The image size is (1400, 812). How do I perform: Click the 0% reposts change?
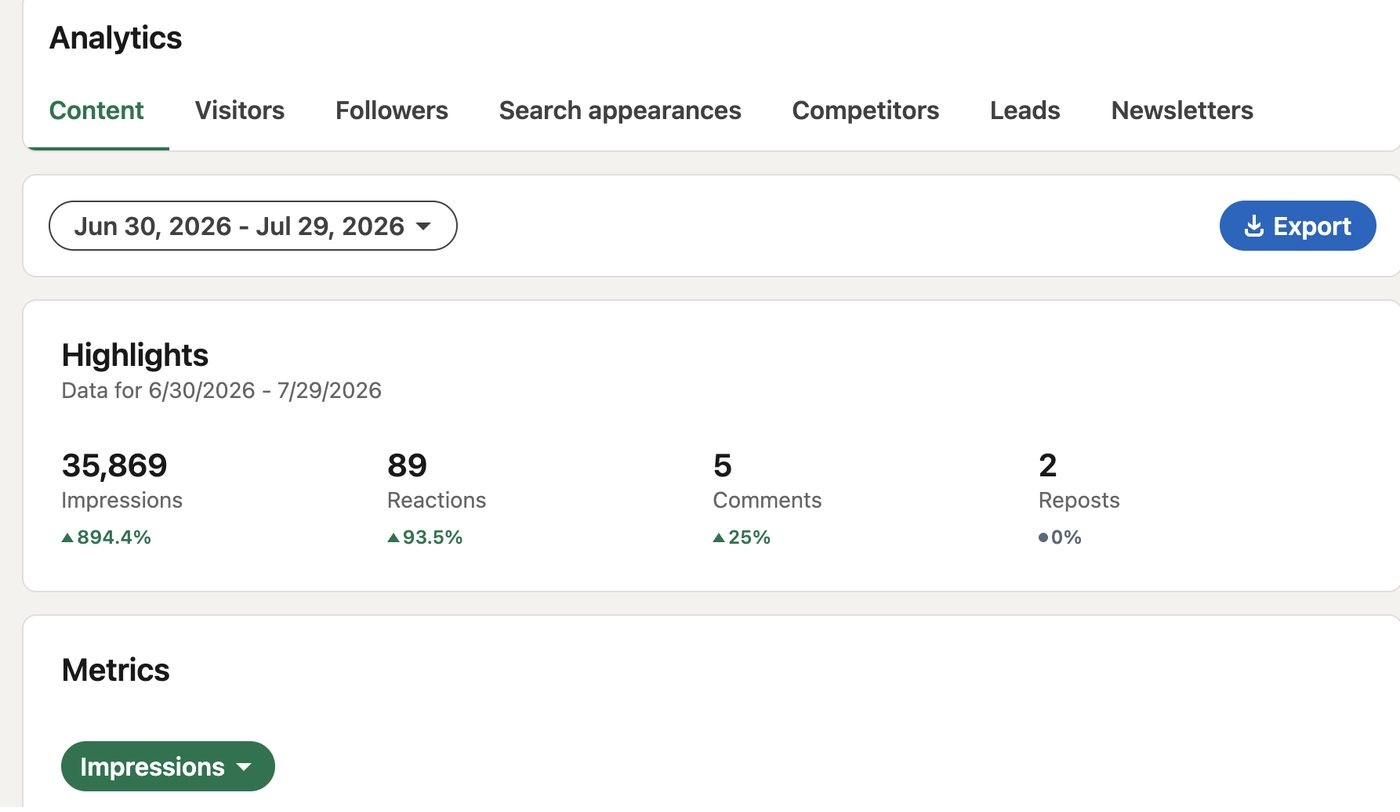pos(1060,537)
